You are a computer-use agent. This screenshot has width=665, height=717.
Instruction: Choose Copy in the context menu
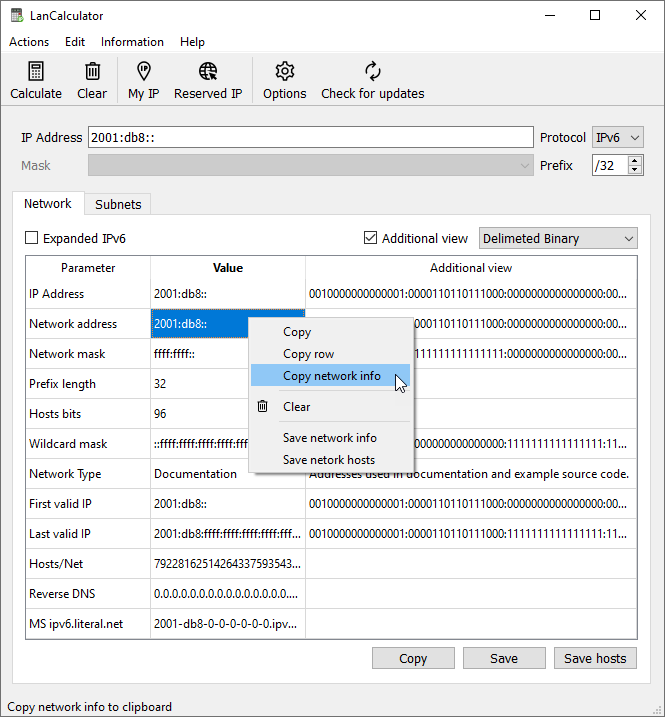click(x=330, y=332)
